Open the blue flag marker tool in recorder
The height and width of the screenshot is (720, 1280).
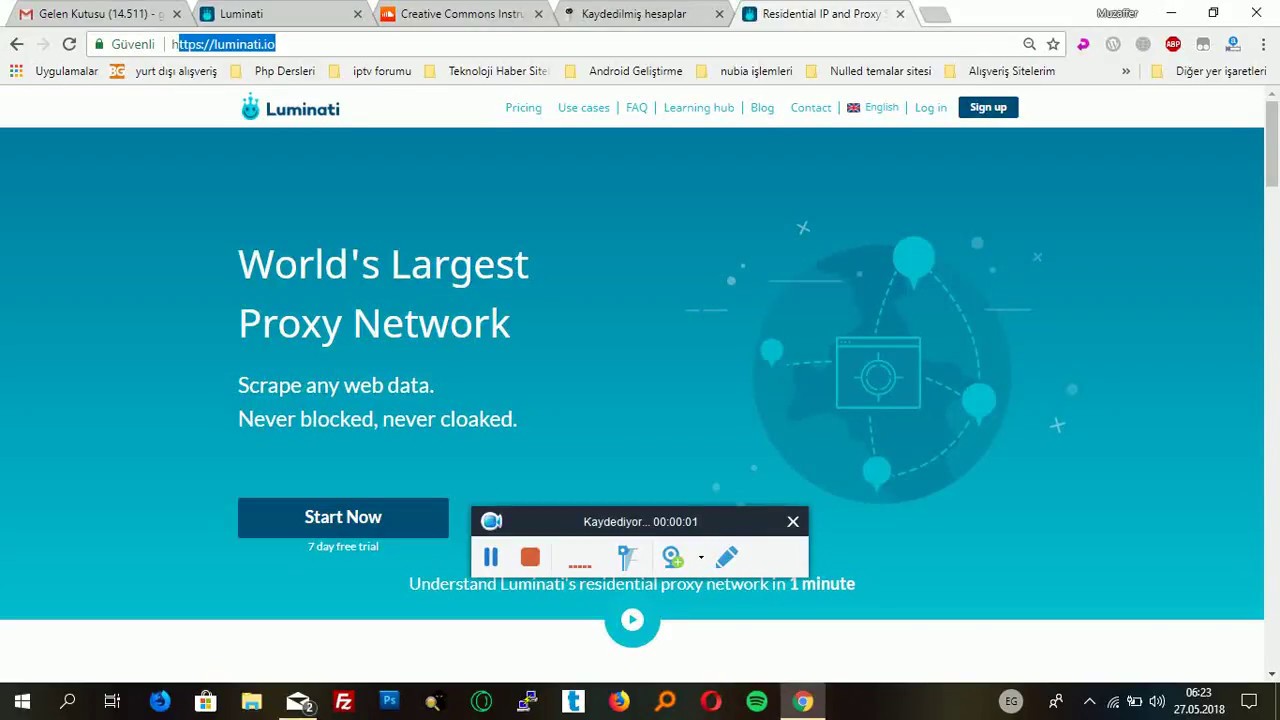pyautogui.click(x=627, y=557)
